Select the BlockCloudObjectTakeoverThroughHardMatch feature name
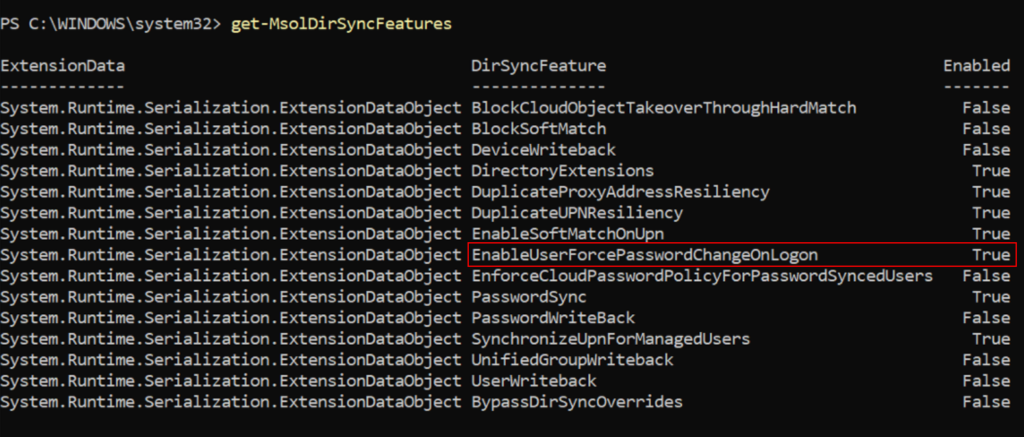Image resolution: width=1024 pixels, height=437 pixels. (x=664, y=107)
